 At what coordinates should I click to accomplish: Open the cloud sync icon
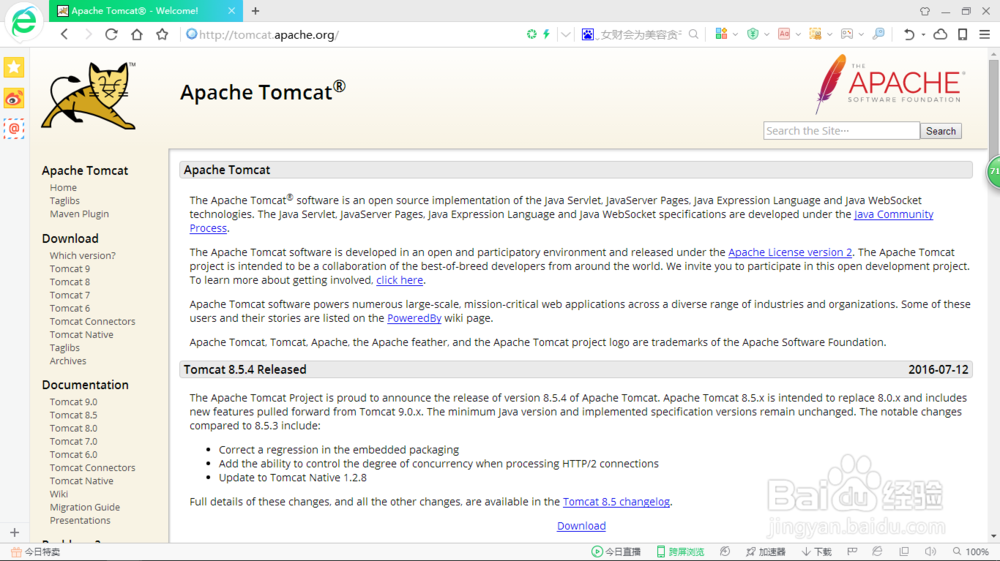pos(940,34)
